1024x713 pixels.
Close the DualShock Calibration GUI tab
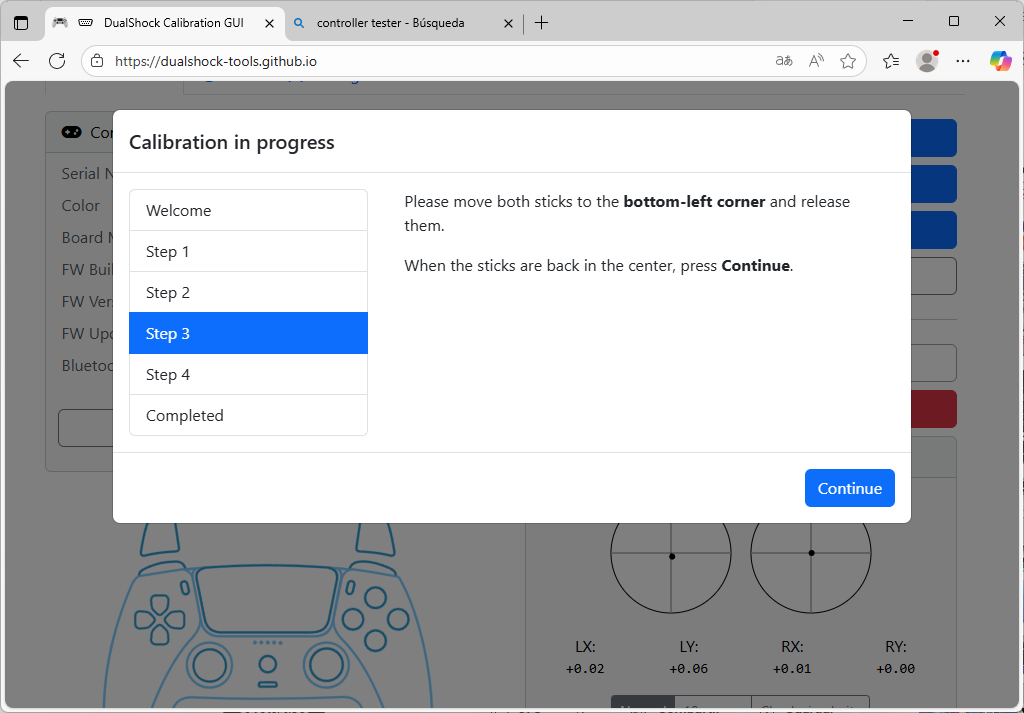(x=269, y=24)
